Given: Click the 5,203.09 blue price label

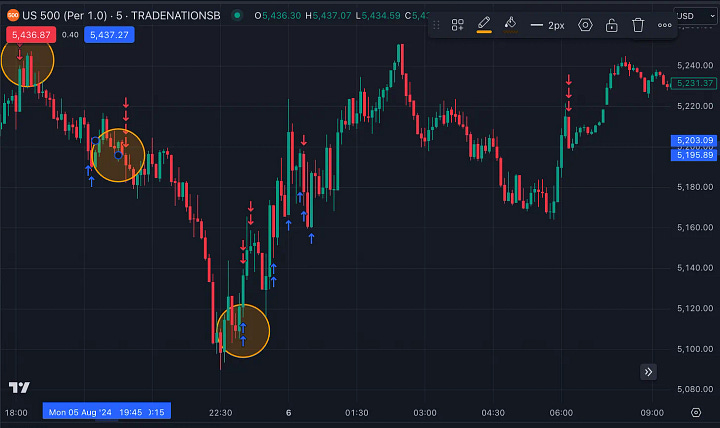Looking at the screenshot, I should click(694, 140).
